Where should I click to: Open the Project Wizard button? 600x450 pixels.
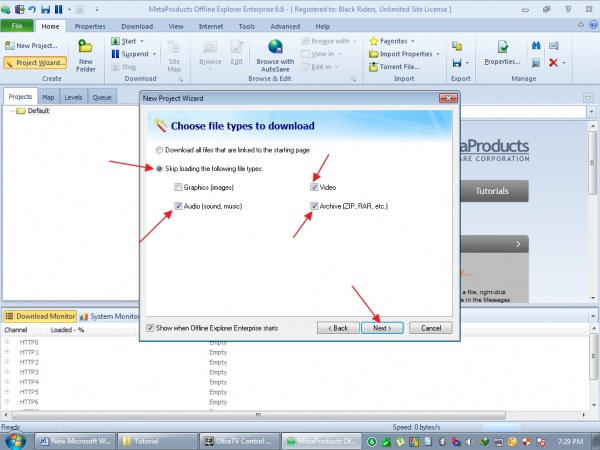click(x=35, y=62)
